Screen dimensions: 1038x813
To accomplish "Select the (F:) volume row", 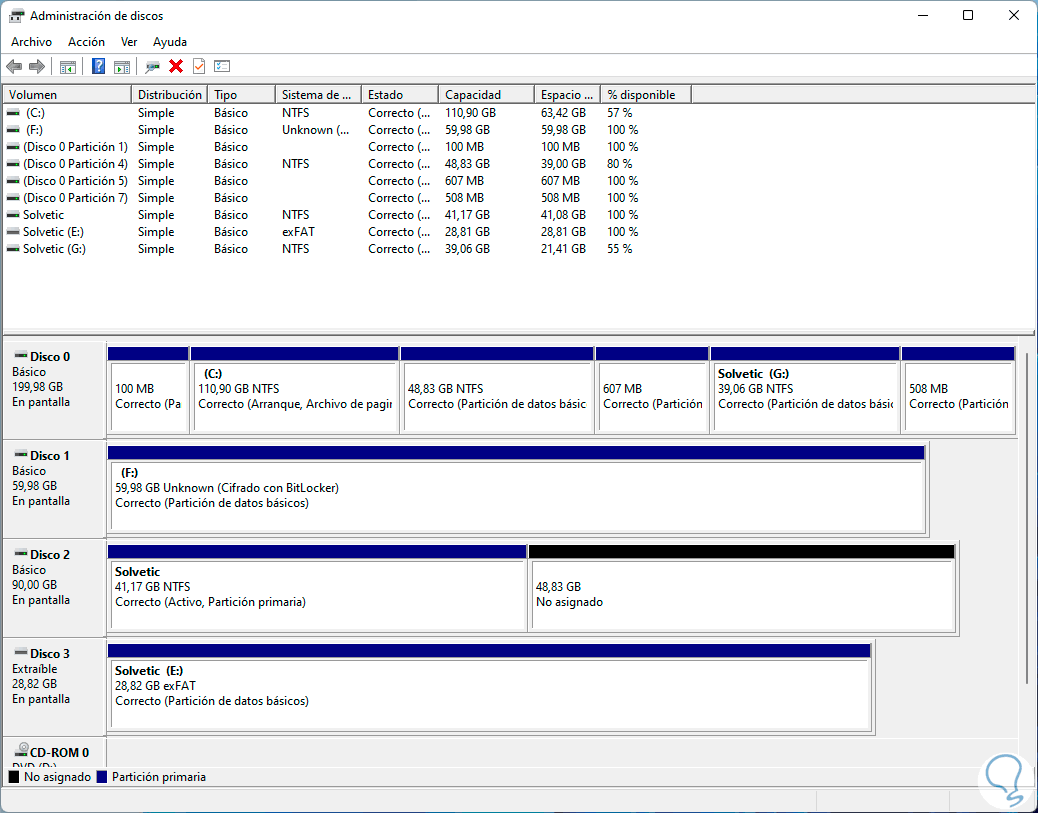I will (x=347, y=130).
